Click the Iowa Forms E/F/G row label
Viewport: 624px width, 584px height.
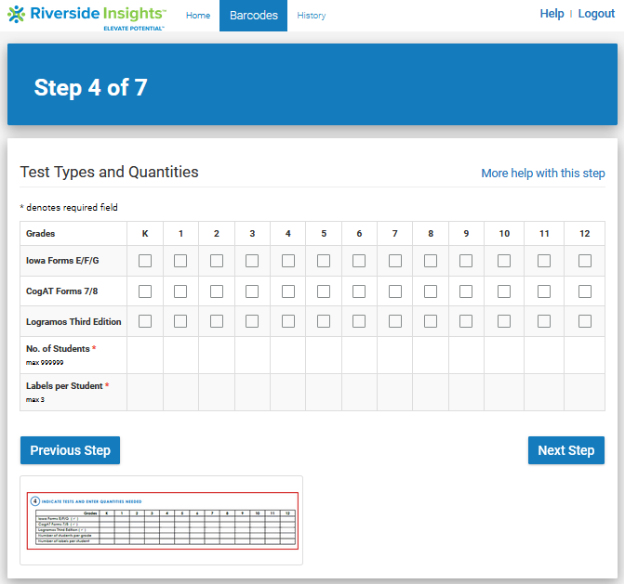62,261
